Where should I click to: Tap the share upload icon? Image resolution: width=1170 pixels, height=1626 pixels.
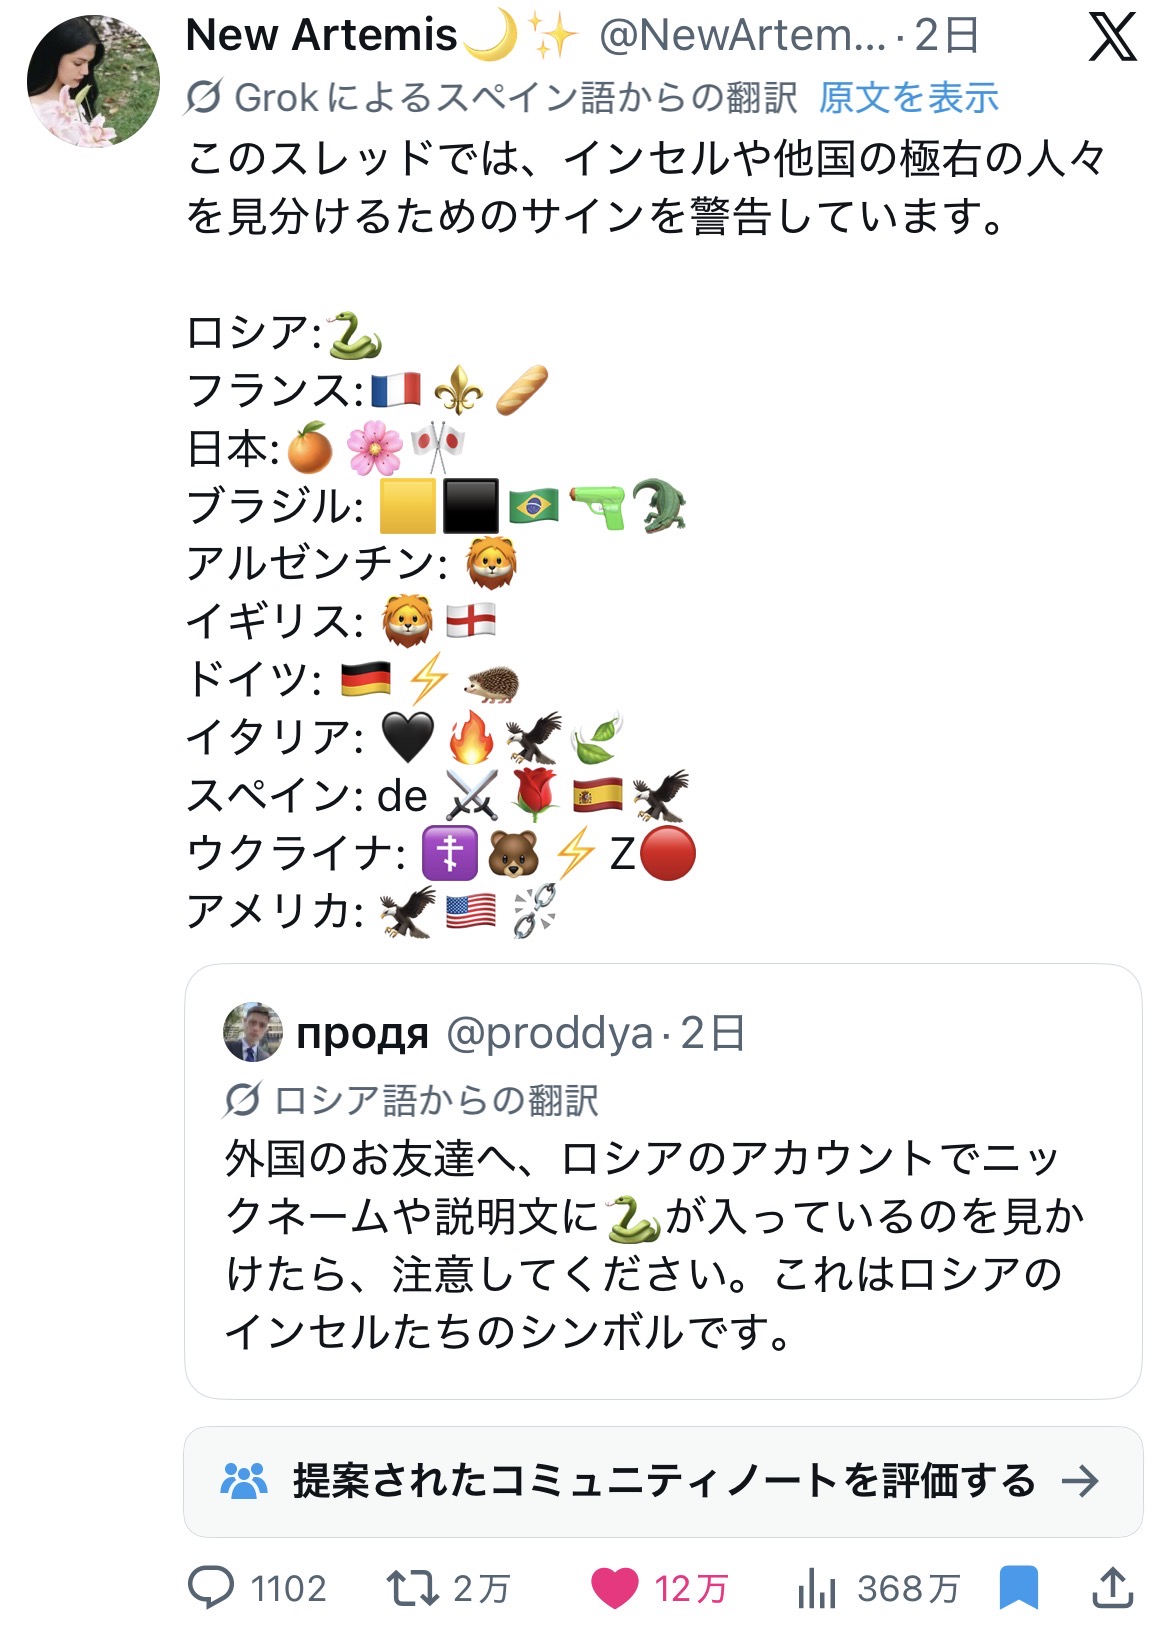click(1112, 1587)
